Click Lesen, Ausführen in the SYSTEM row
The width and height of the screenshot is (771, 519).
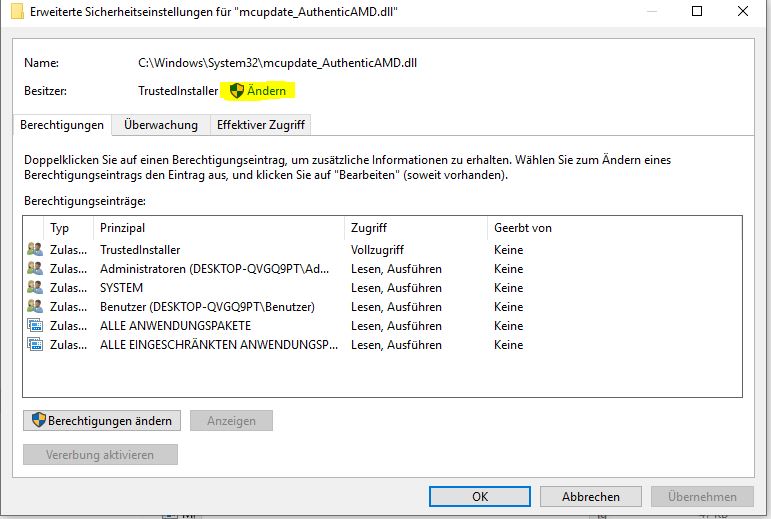click(x=396, y=288)
